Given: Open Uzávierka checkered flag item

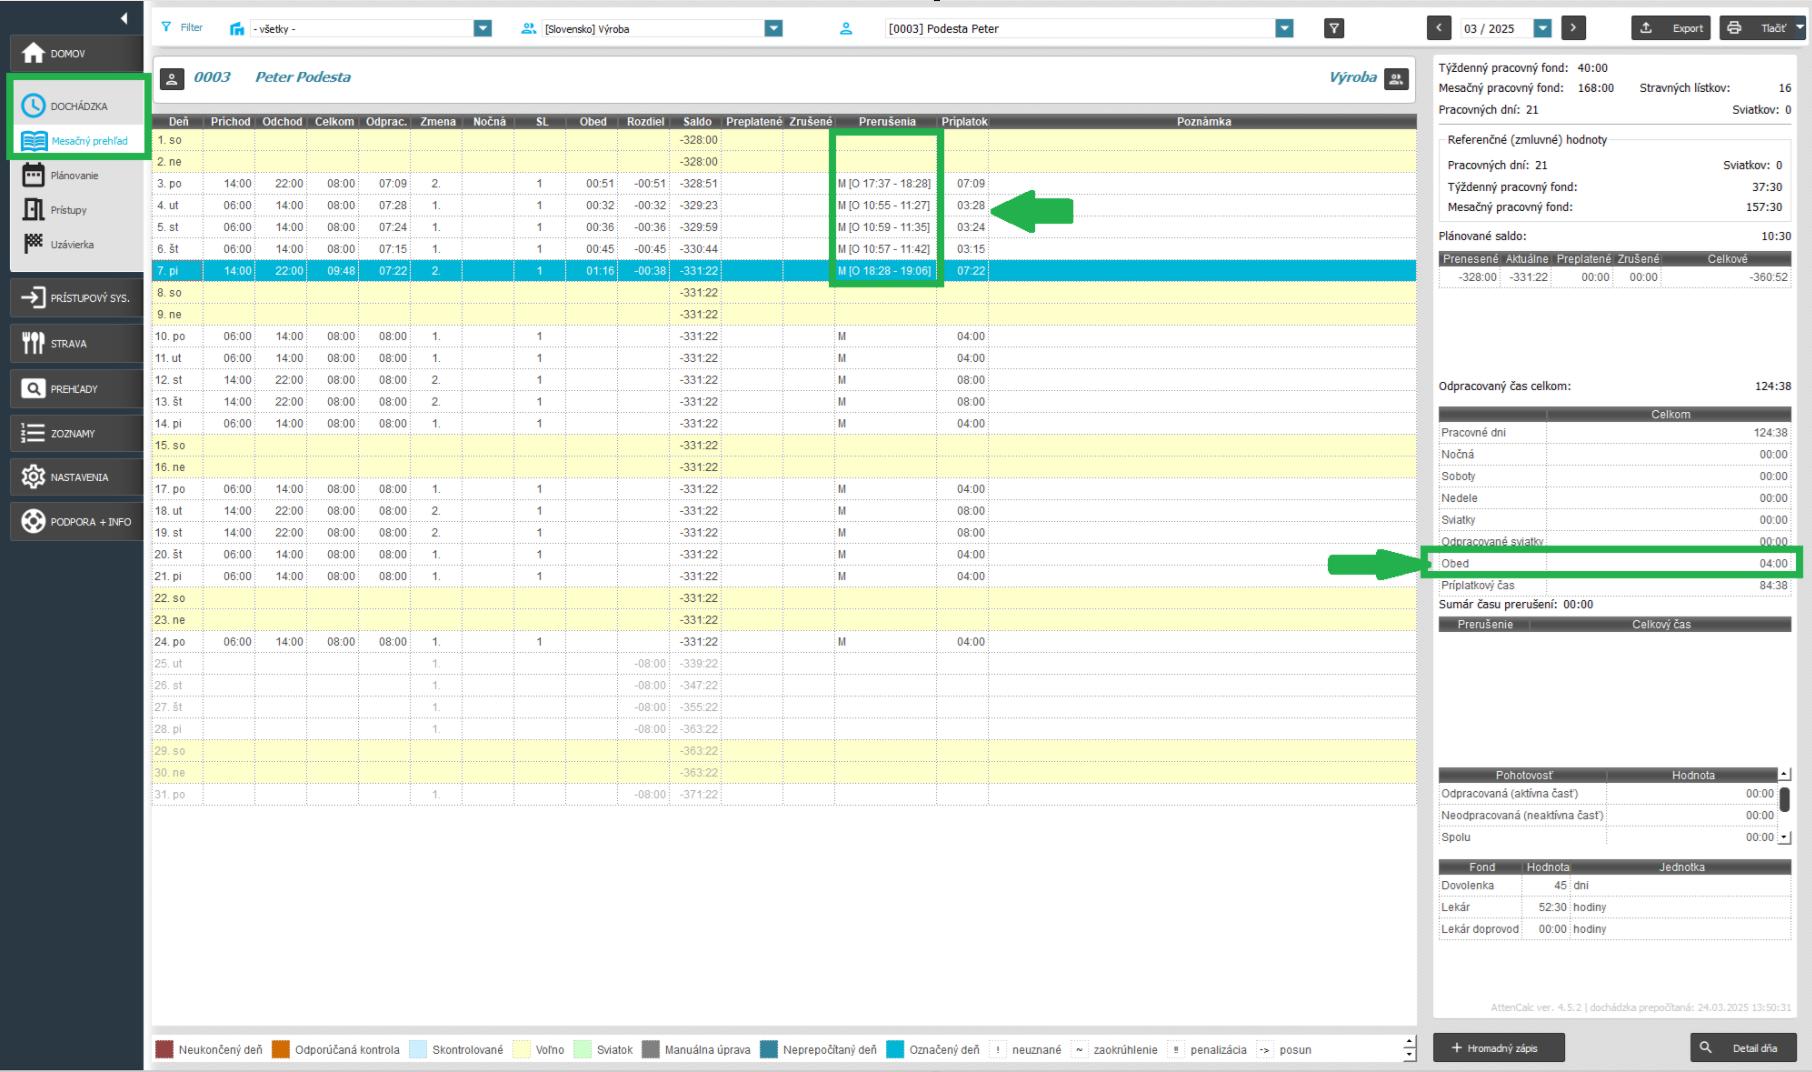Looking at the screenshot, I should [71, 245].
